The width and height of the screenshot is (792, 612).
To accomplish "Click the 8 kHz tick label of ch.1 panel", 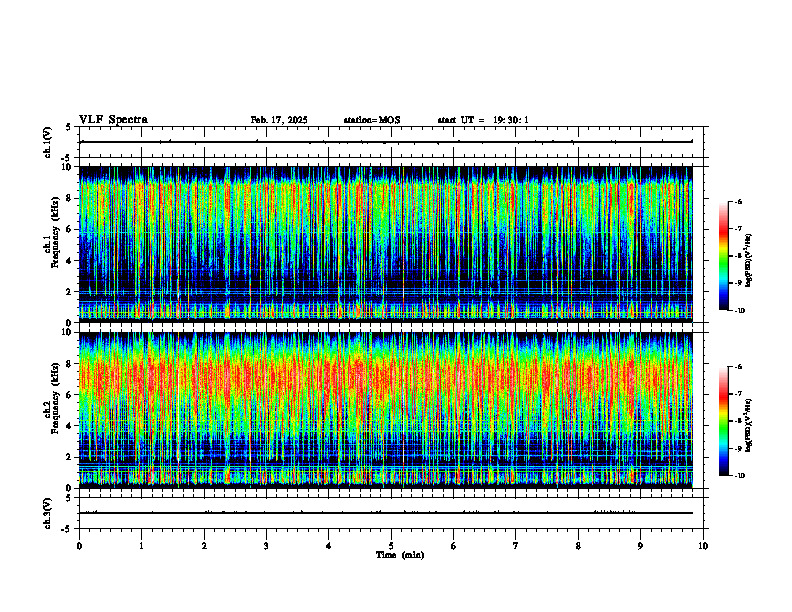I will (x=70, y=198).
